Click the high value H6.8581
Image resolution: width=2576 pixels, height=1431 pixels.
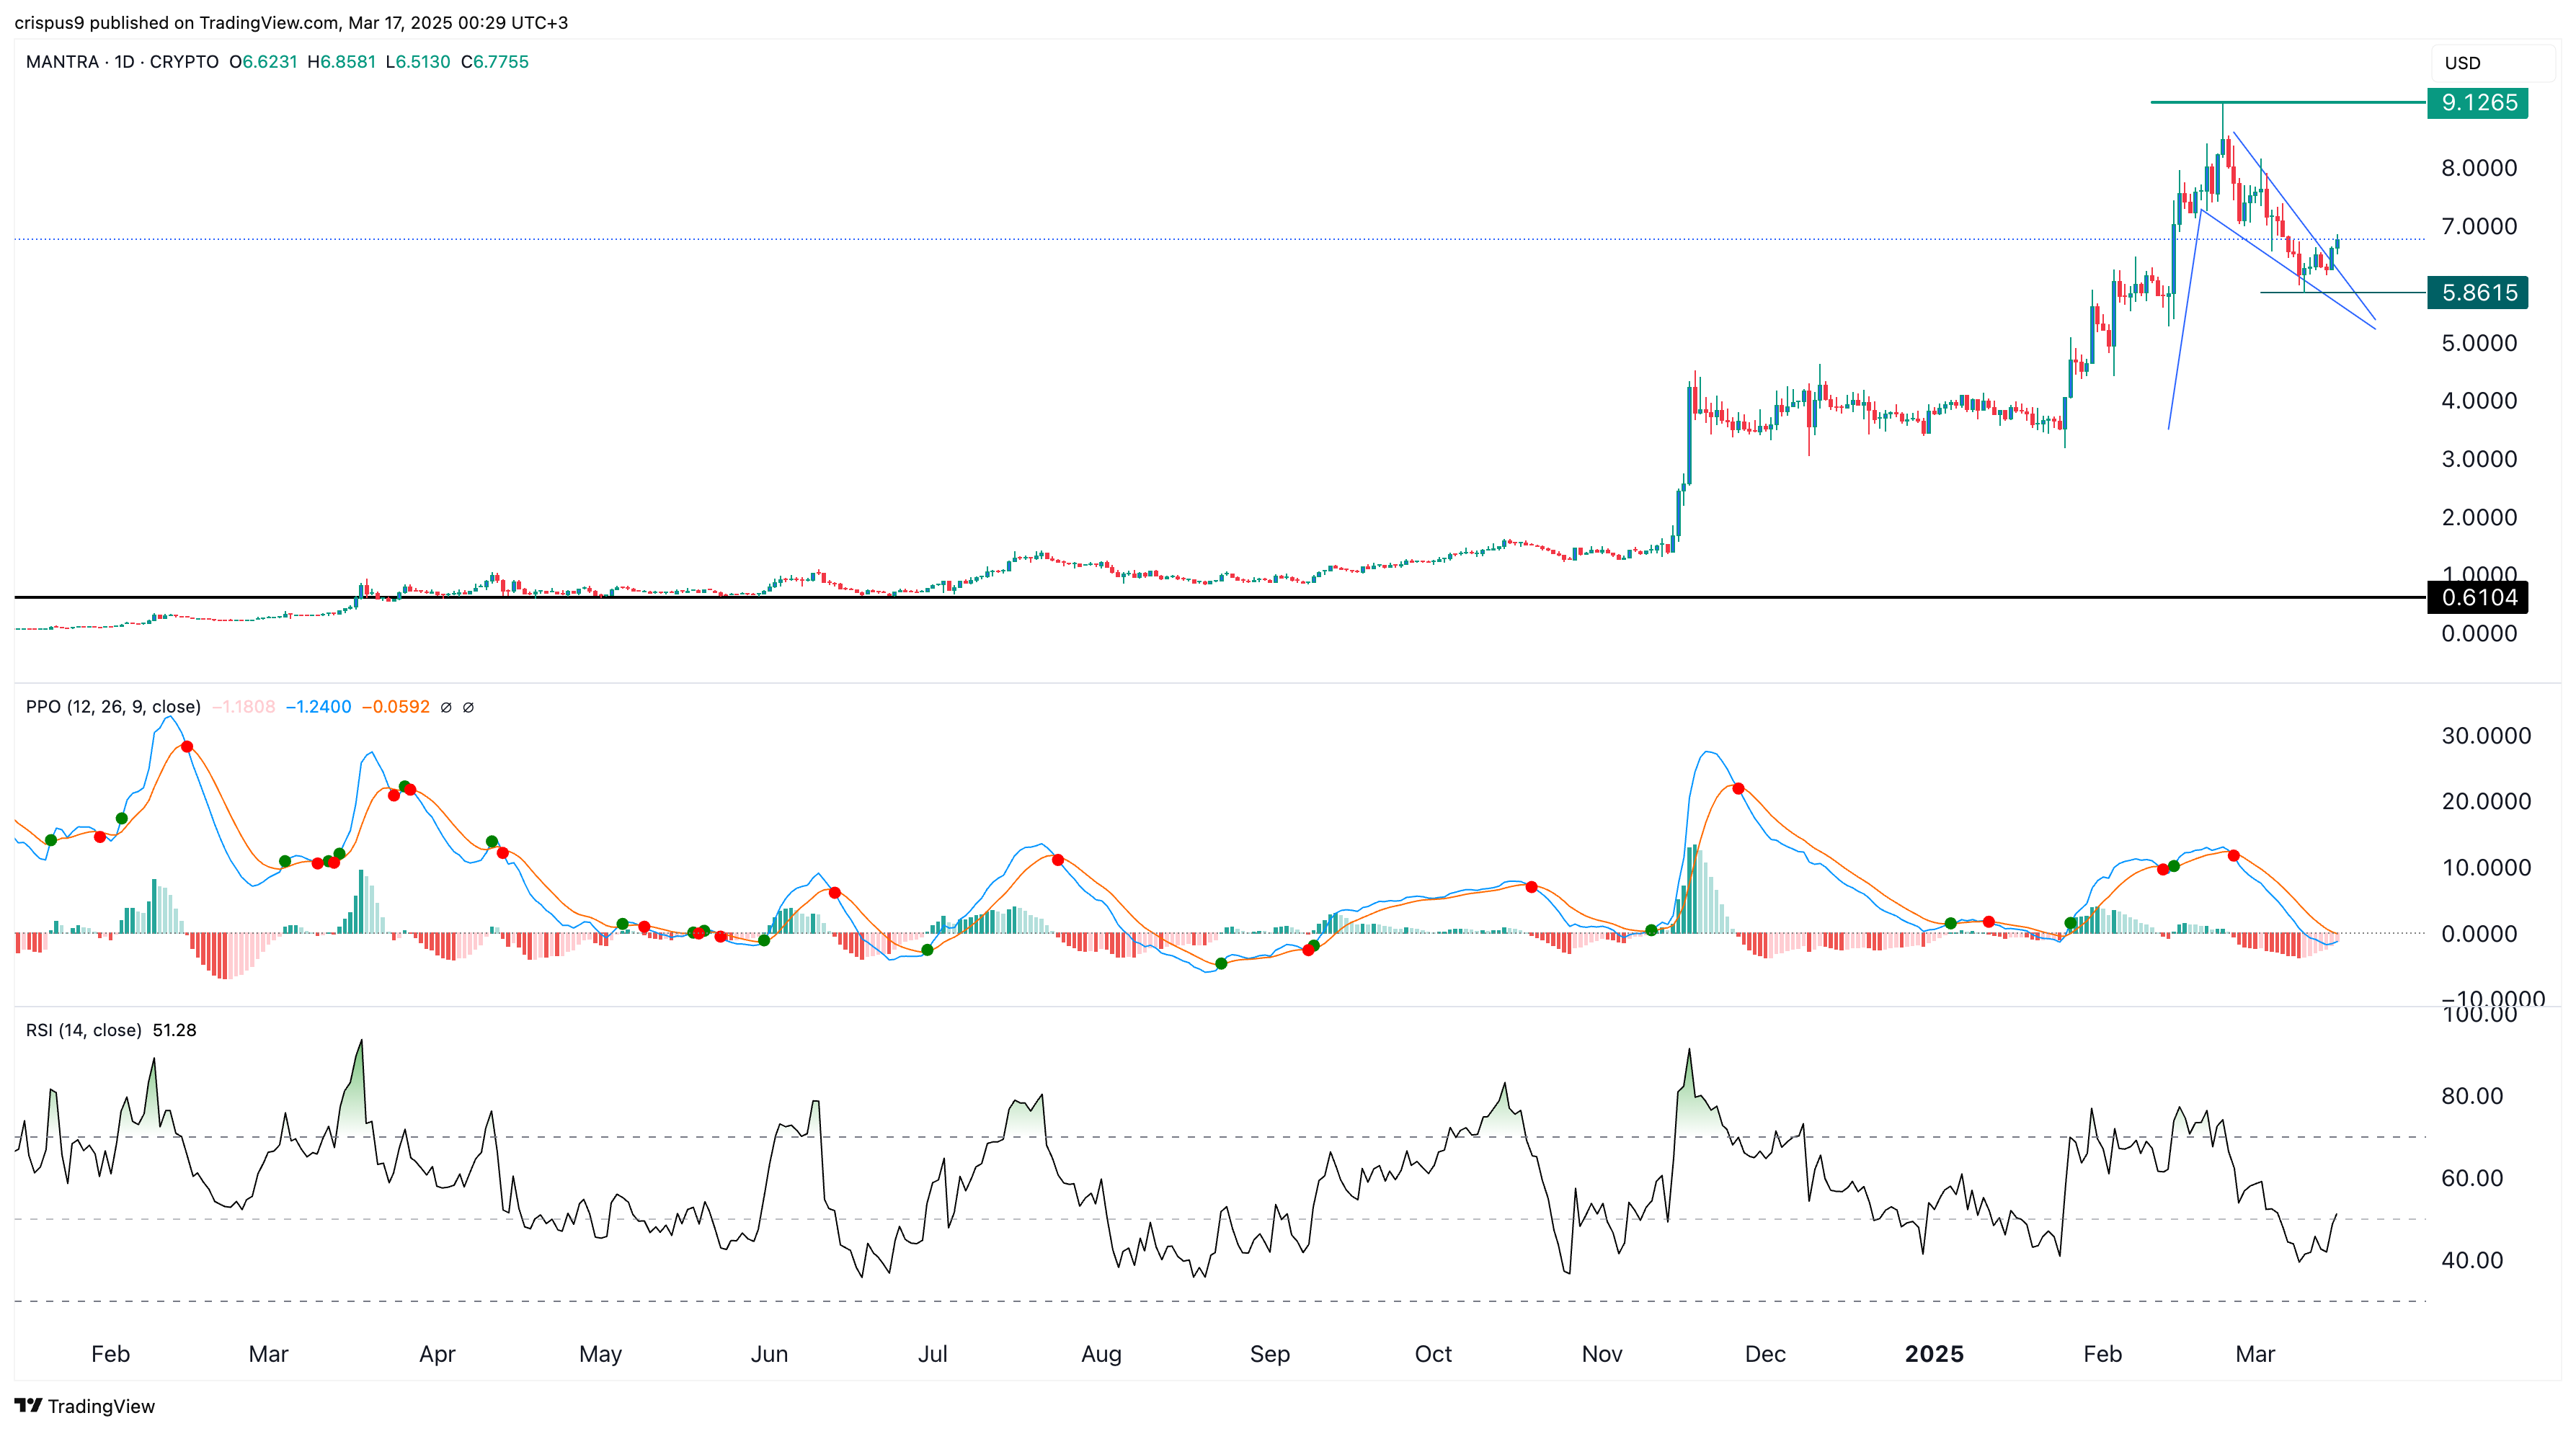click(x=341, y=62)
